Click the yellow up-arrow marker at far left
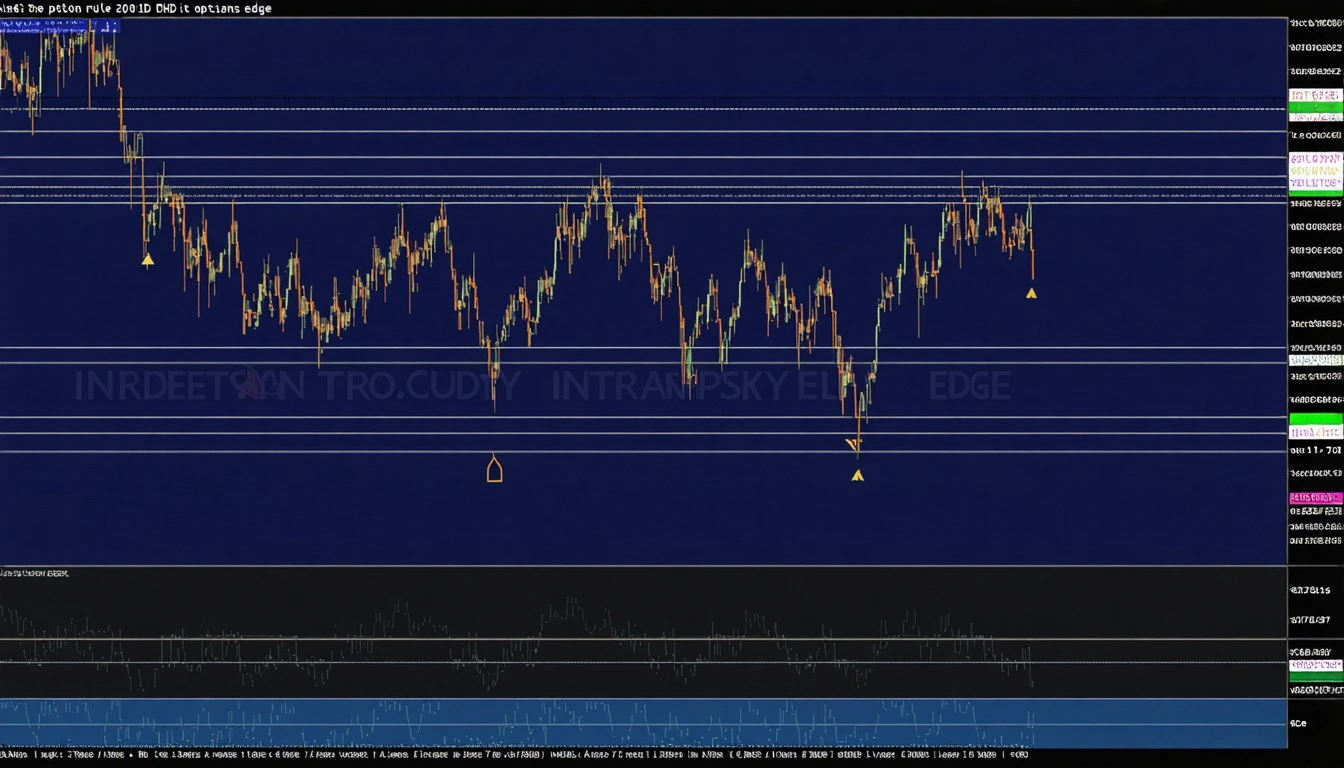 pyautogui.click(x=148, y=260)
